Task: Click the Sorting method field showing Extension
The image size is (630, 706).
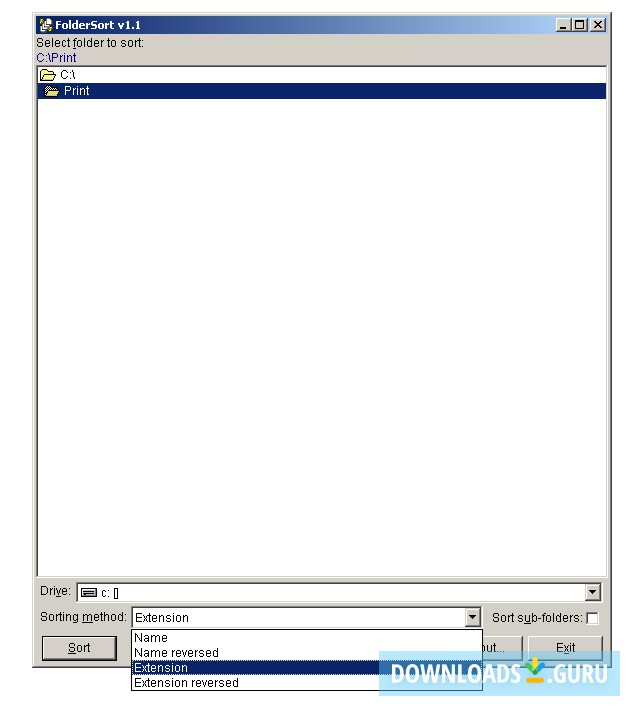Action: pyautogui.click(x=306, y=617)
